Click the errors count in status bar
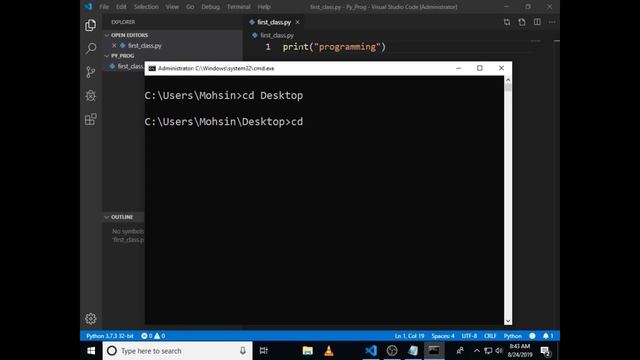This screenshot has width=640, height=360. [147, 336]
